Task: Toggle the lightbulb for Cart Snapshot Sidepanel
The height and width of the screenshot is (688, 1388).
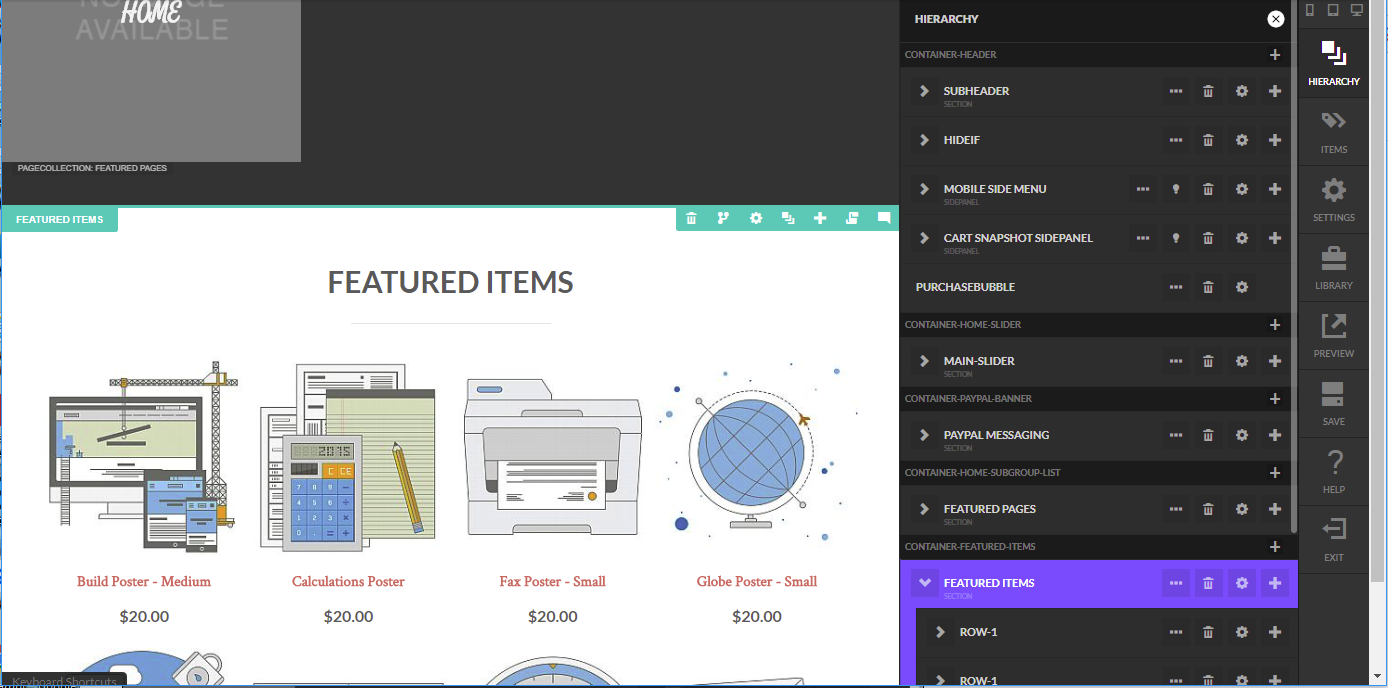Action: 1176,238
